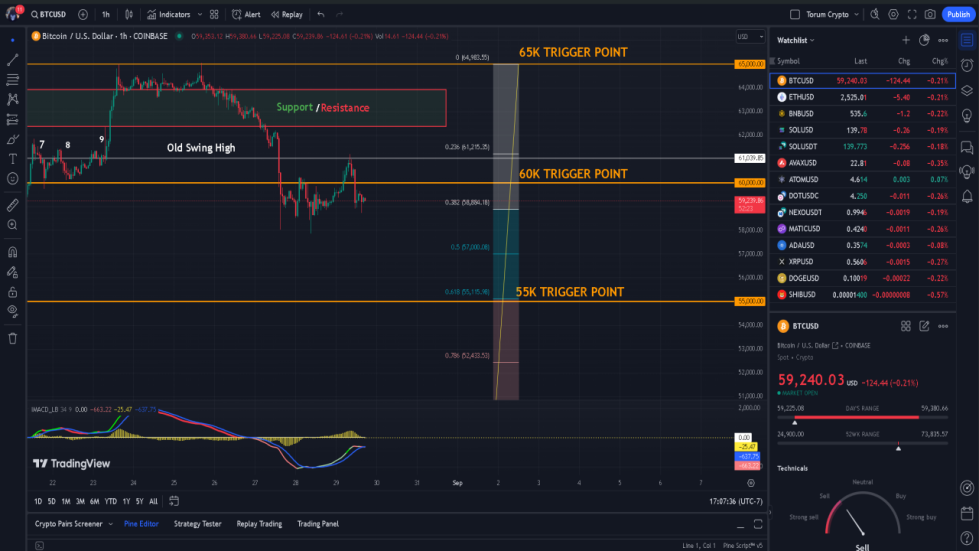The image size is (979, 551).
Task: Remove drawings with trash icon
Action: [x=12, y=338]
